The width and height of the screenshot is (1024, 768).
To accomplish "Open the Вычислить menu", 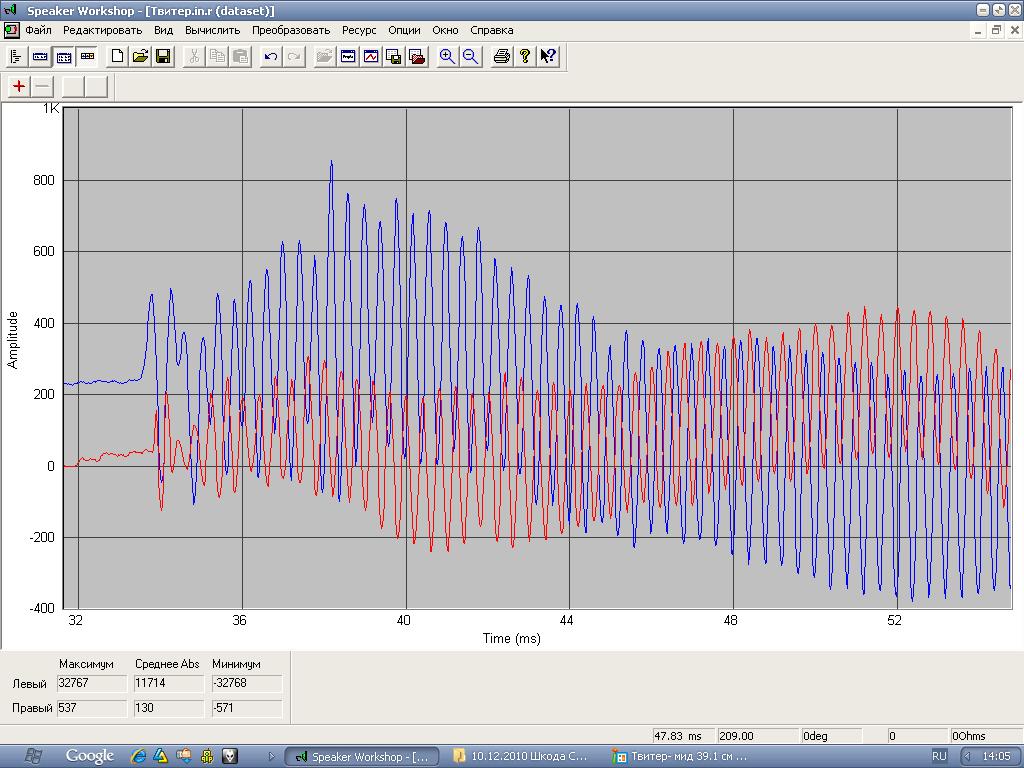I will click(212, 30).
